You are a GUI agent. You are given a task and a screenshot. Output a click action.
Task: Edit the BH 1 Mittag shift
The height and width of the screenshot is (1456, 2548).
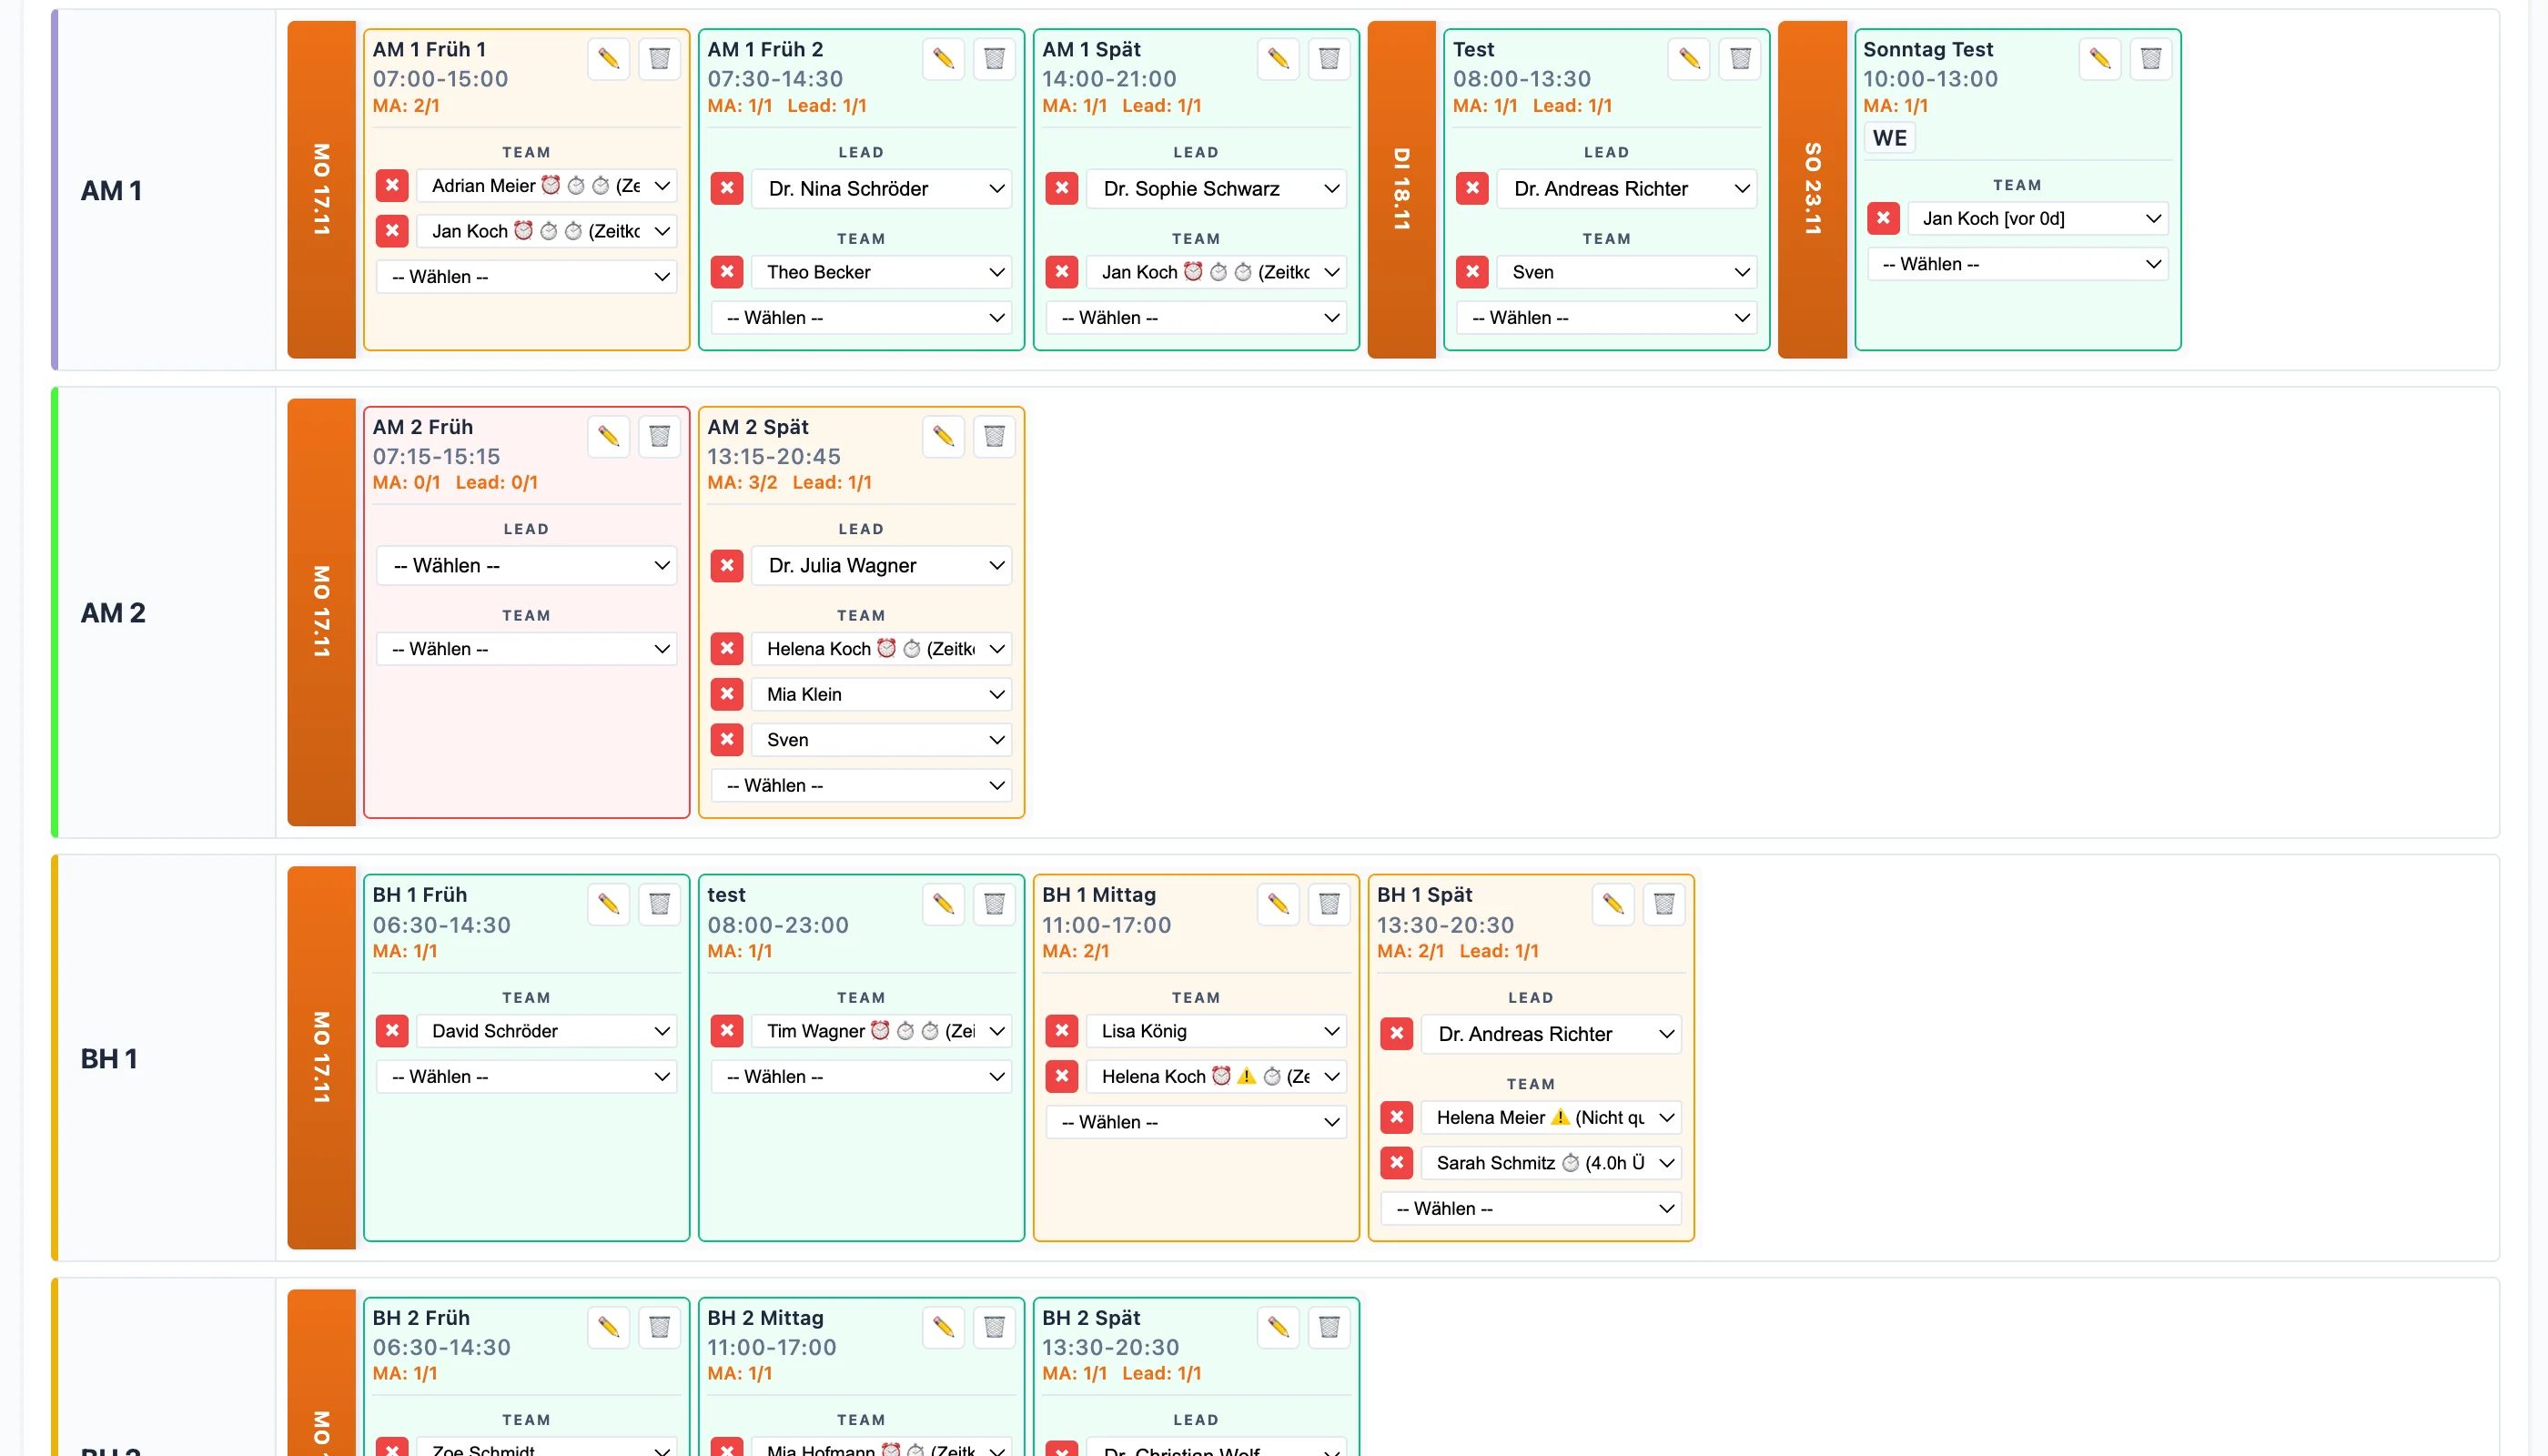[x=1278, y=904]
